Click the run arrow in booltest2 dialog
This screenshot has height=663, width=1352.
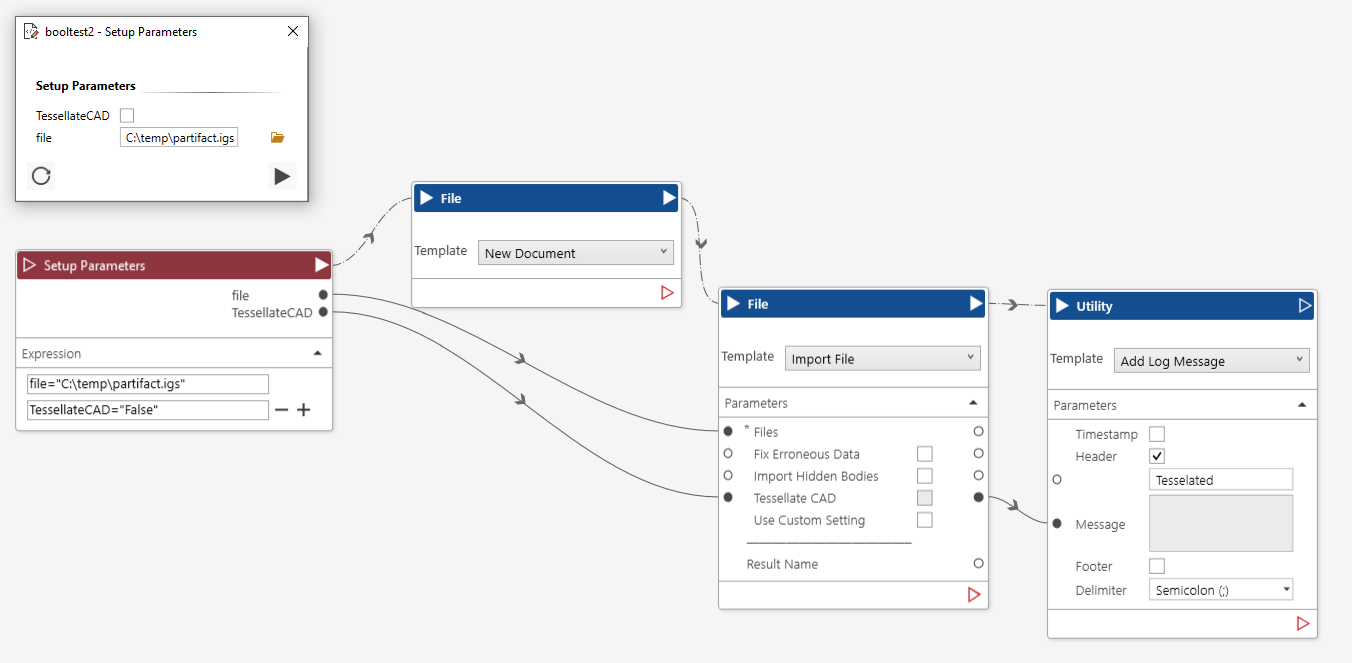click(x=282, y=177)
